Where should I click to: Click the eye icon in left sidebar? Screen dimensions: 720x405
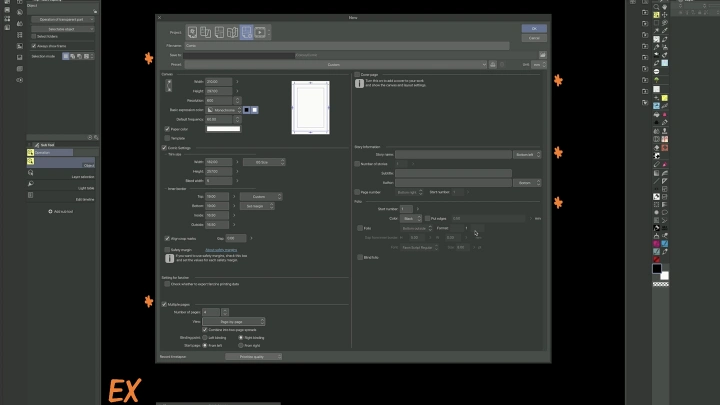point(19,80)
